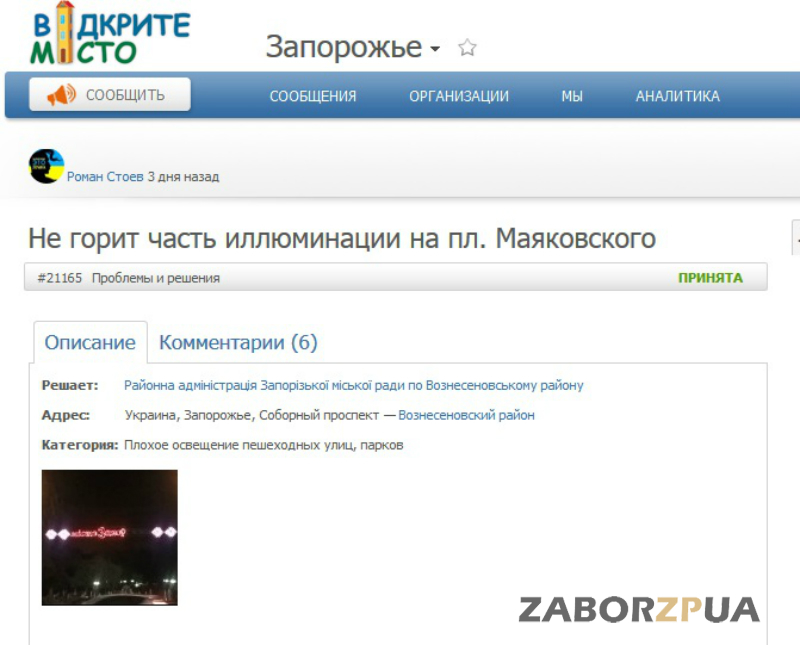Viewport: 800px width, 645px height.
Task: Switch to the Комментарии (6) tab
Action: [x=238, y=343]
